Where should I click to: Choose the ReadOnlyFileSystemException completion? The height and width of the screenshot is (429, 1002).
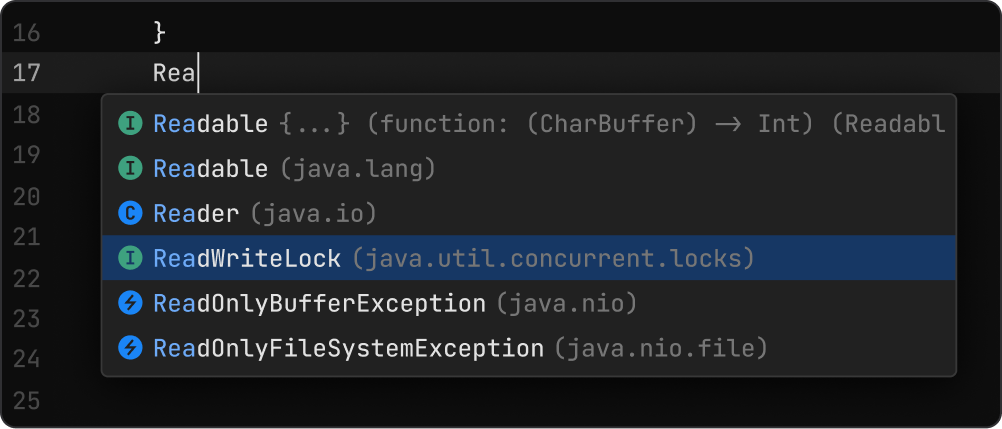[347, 348]
